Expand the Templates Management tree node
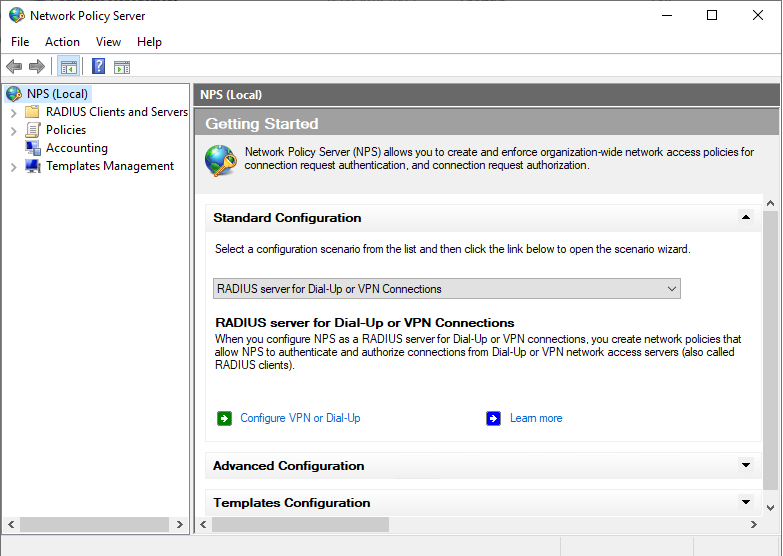The width and height of the screenshot is (783, 556). (x=13, y=167)
